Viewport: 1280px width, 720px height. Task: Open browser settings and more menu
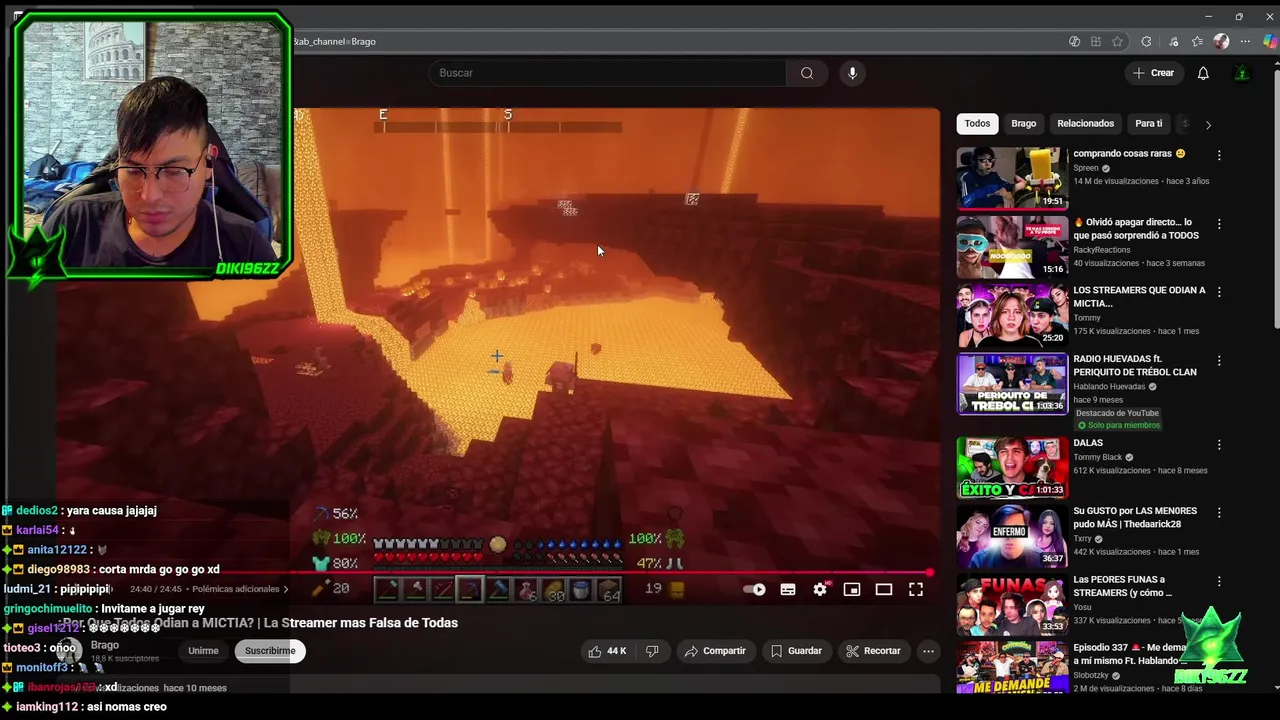point(1245,41)
